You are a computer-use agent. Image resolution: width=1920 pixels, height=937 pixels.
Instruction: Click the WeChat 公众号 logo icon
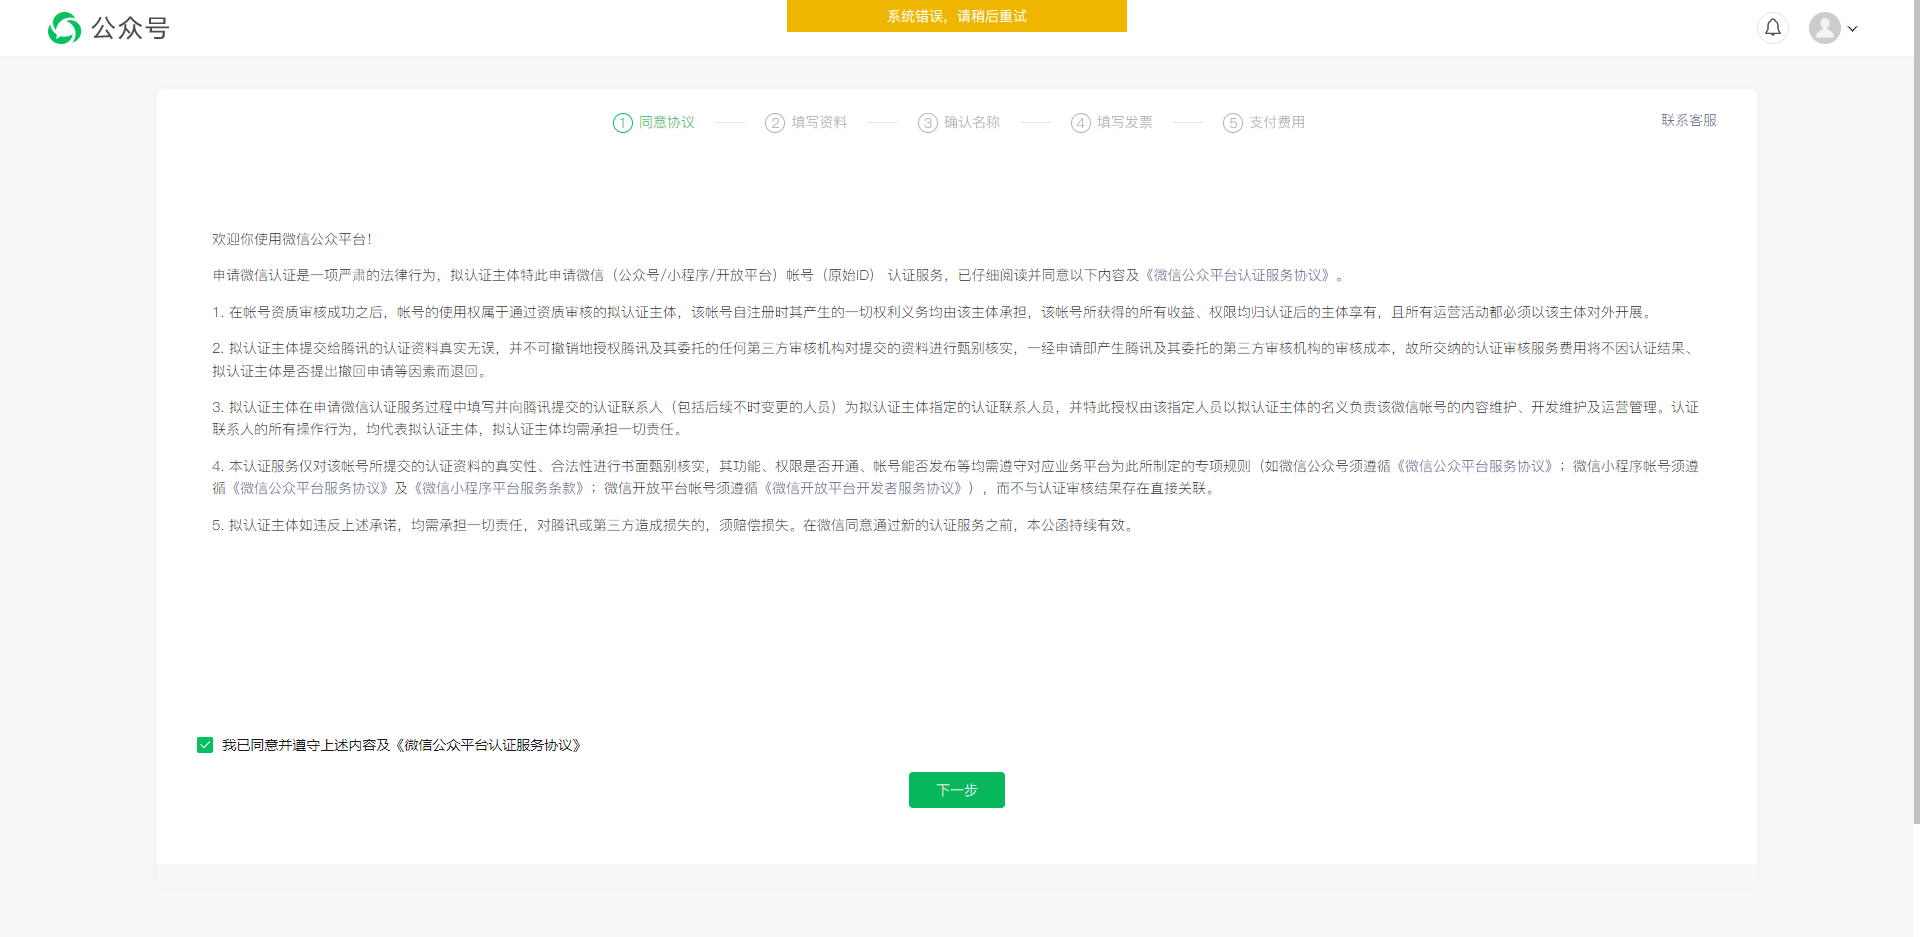pyautogui.click(x=64, y=28)
